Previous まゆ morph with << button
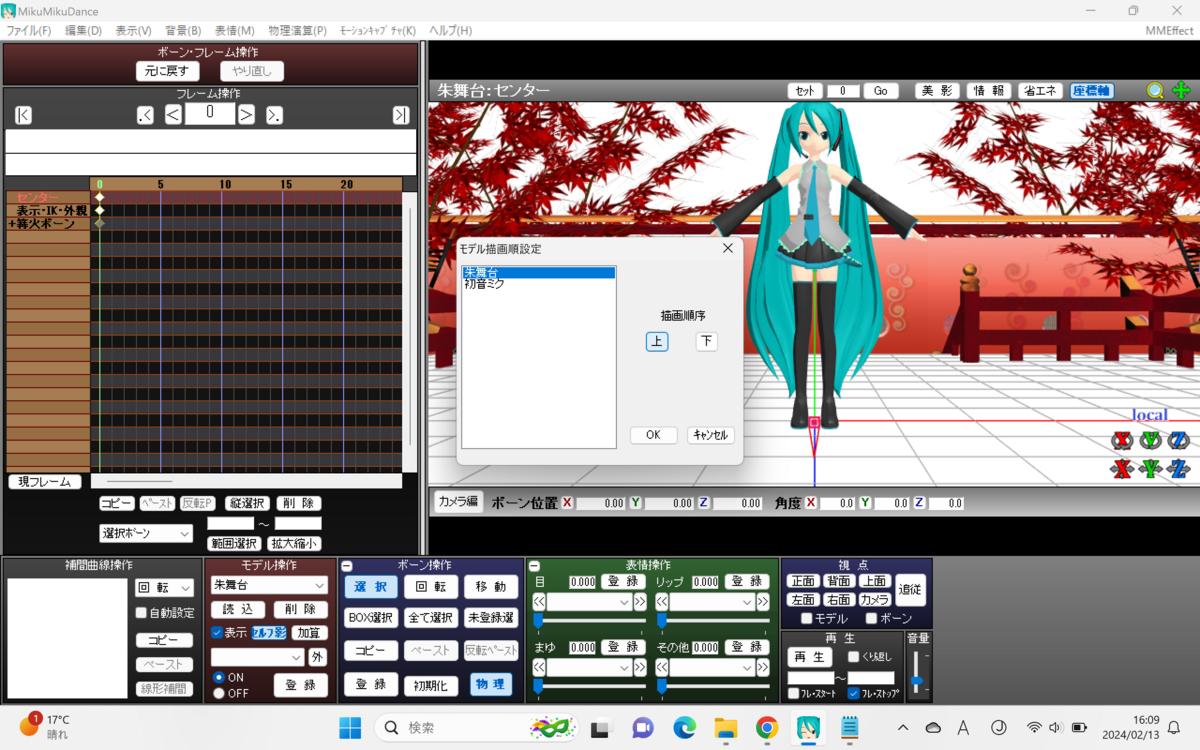 [539, 667]
